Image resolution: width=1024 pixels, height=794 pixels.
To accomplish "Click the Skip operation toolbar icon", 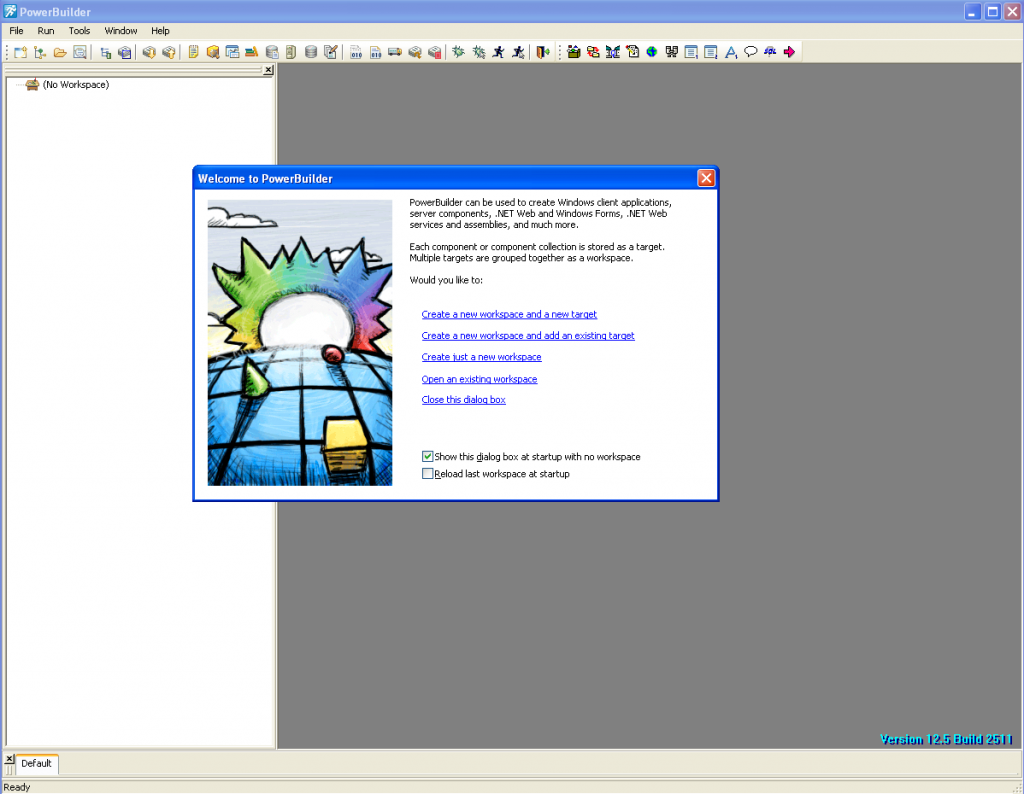I will (x=415, y=52).
